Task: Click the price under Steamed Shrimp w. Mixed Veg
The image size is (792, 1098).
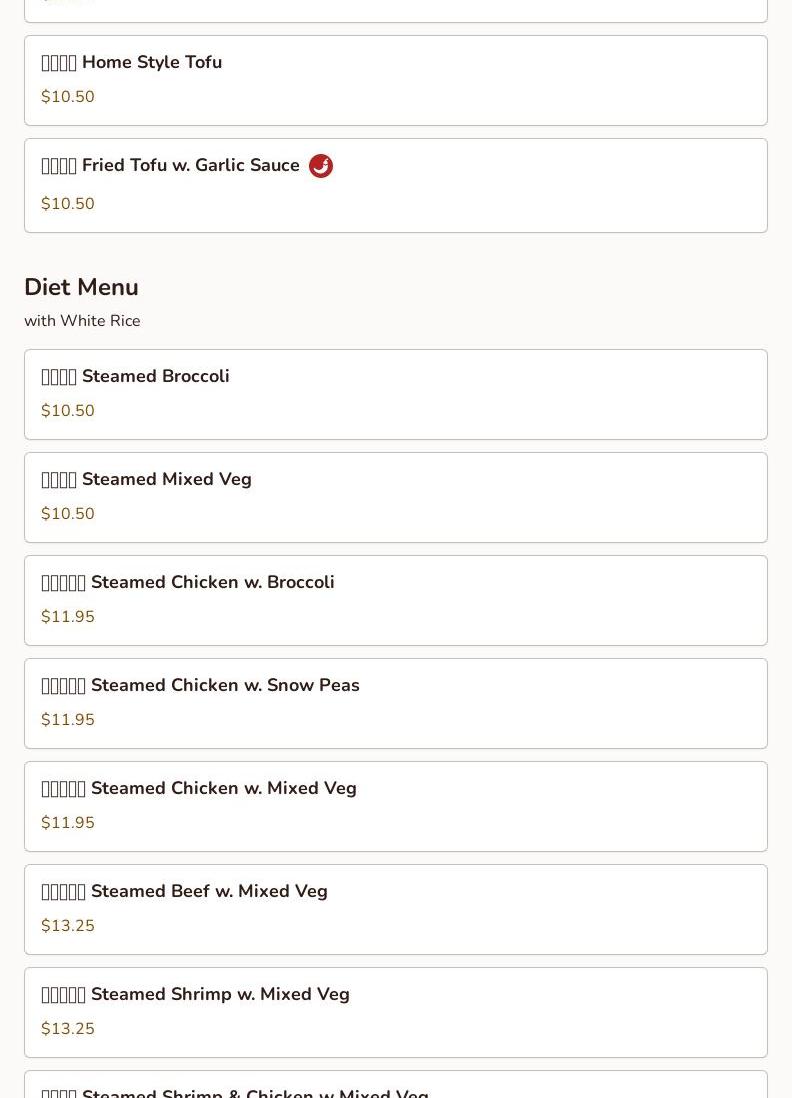Action: point(68,1029)
